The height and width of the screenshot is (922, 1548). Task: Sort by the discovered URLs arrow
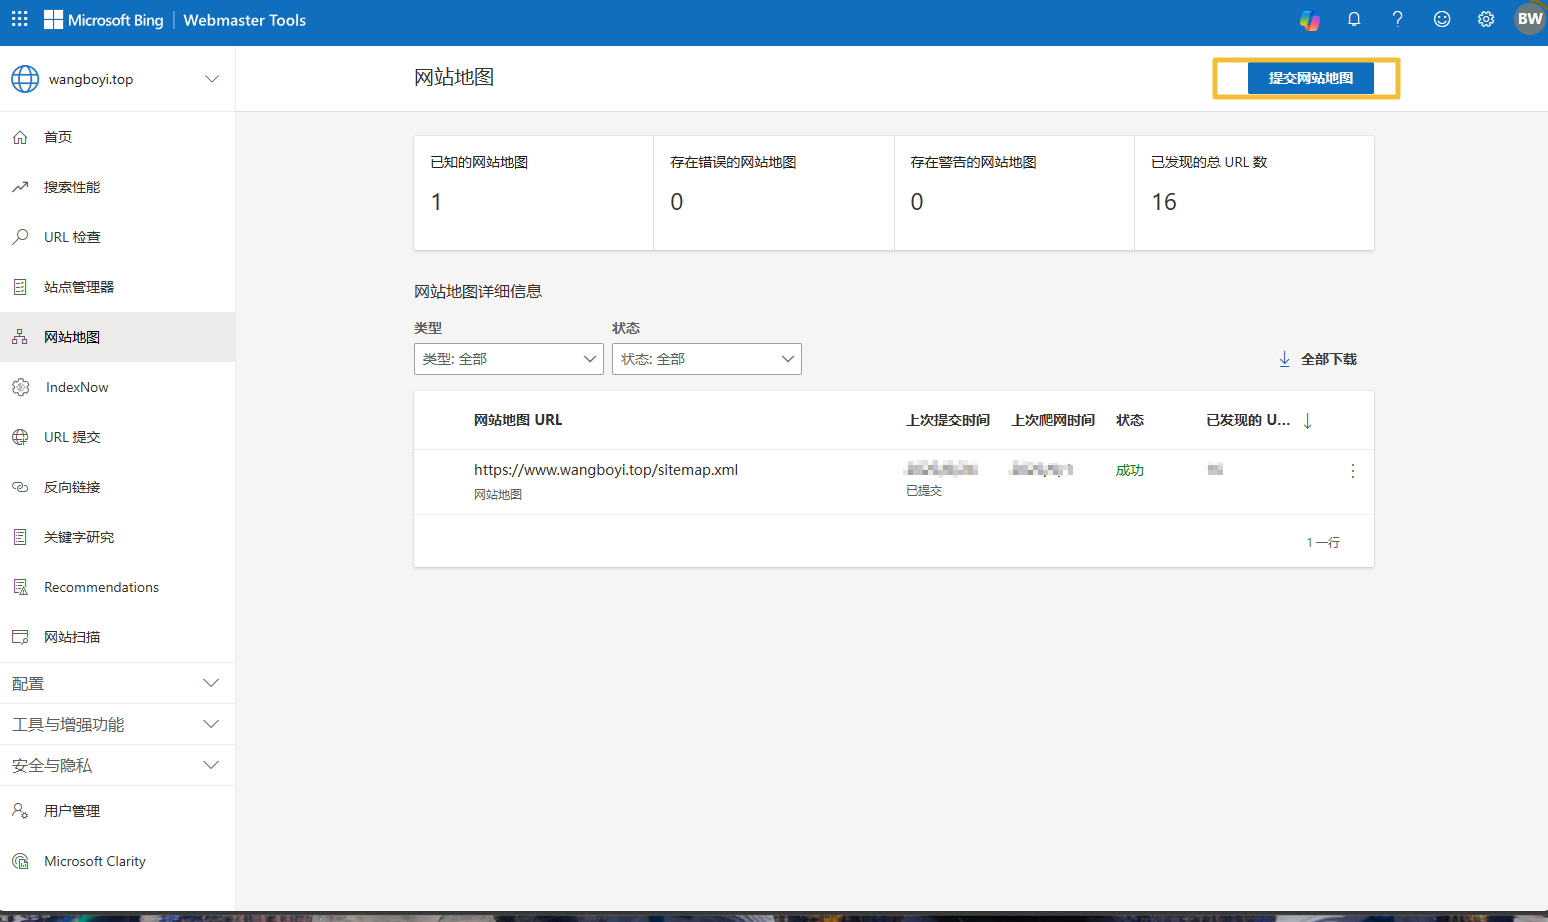click(x=1307, y=421)
